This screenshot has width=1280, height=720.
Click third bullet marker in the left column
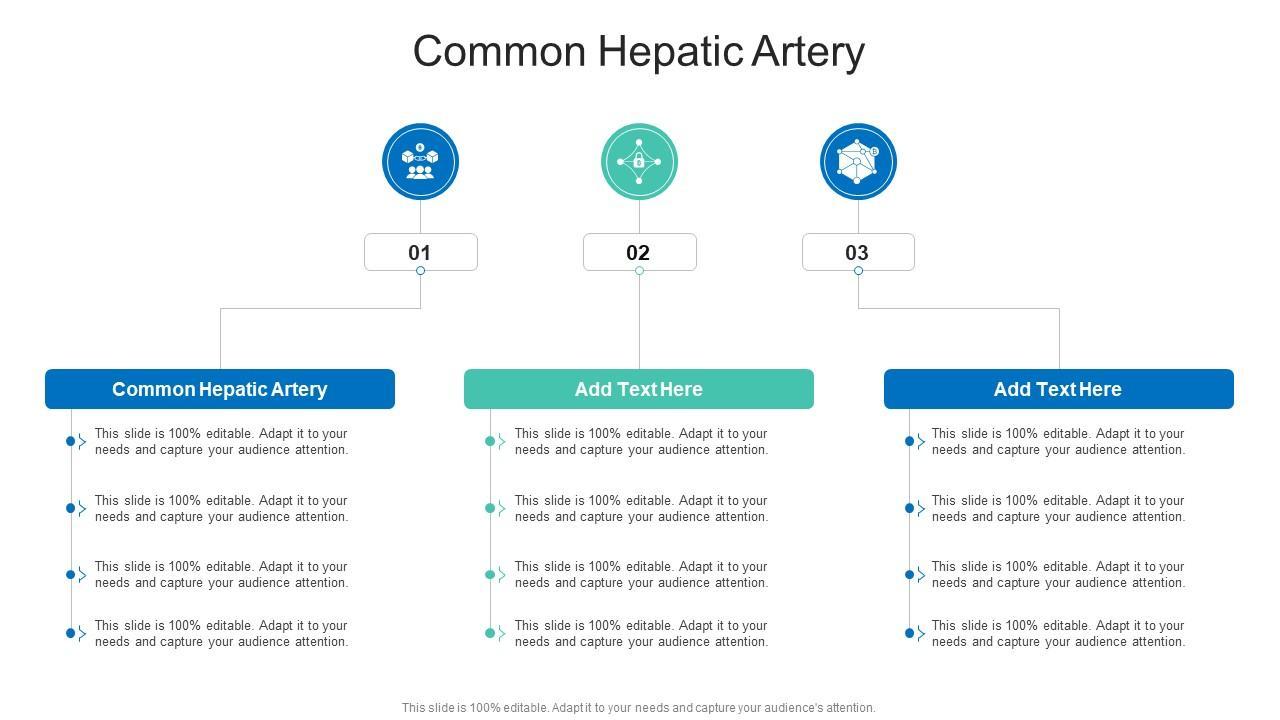72,575
